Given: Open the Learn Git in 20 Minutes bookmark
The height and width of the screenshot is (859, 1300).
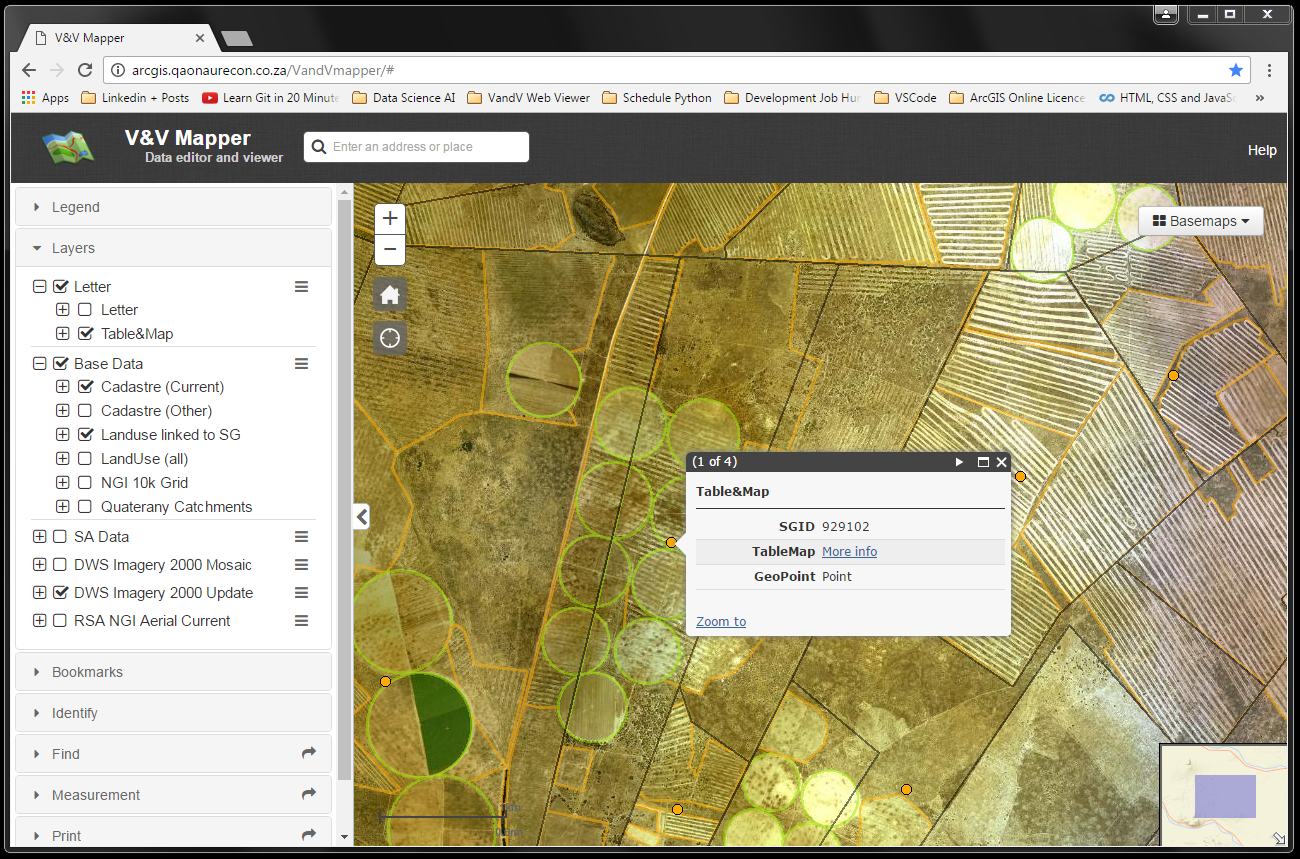Looking at the screenshot, I should coord(270,98).
